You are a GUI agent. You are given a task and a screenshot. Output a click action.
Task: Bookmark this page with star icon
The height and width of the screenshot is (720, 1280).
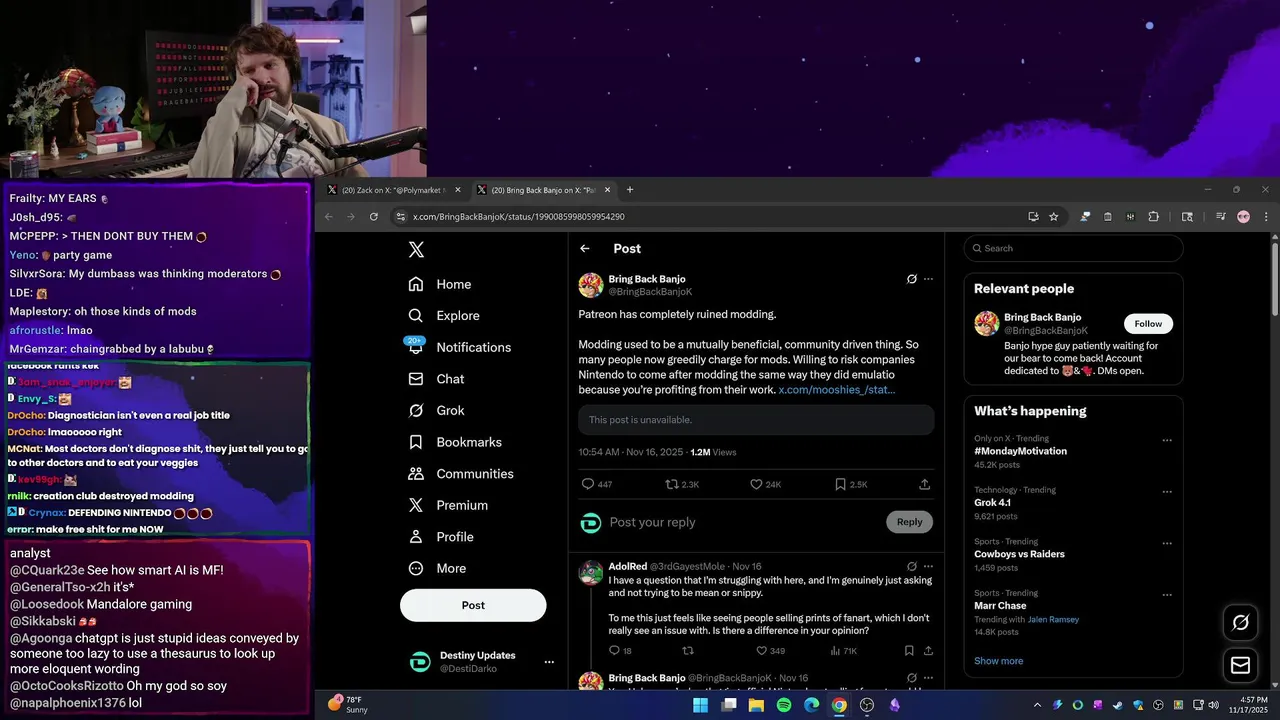click(1054, 217)
